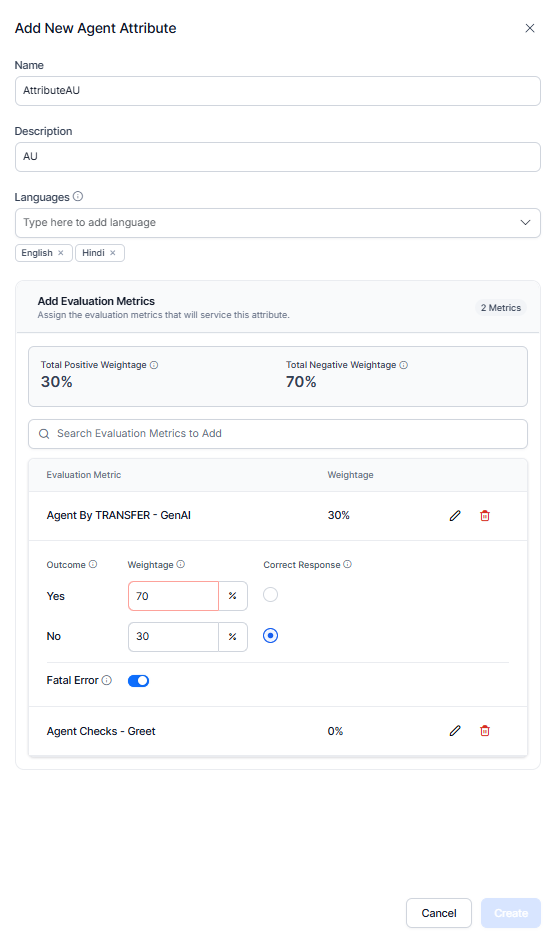This screenshot has height=936, width=552.
Task: Click the Languages dropdown chevron arrow
Action: (525, 223)
